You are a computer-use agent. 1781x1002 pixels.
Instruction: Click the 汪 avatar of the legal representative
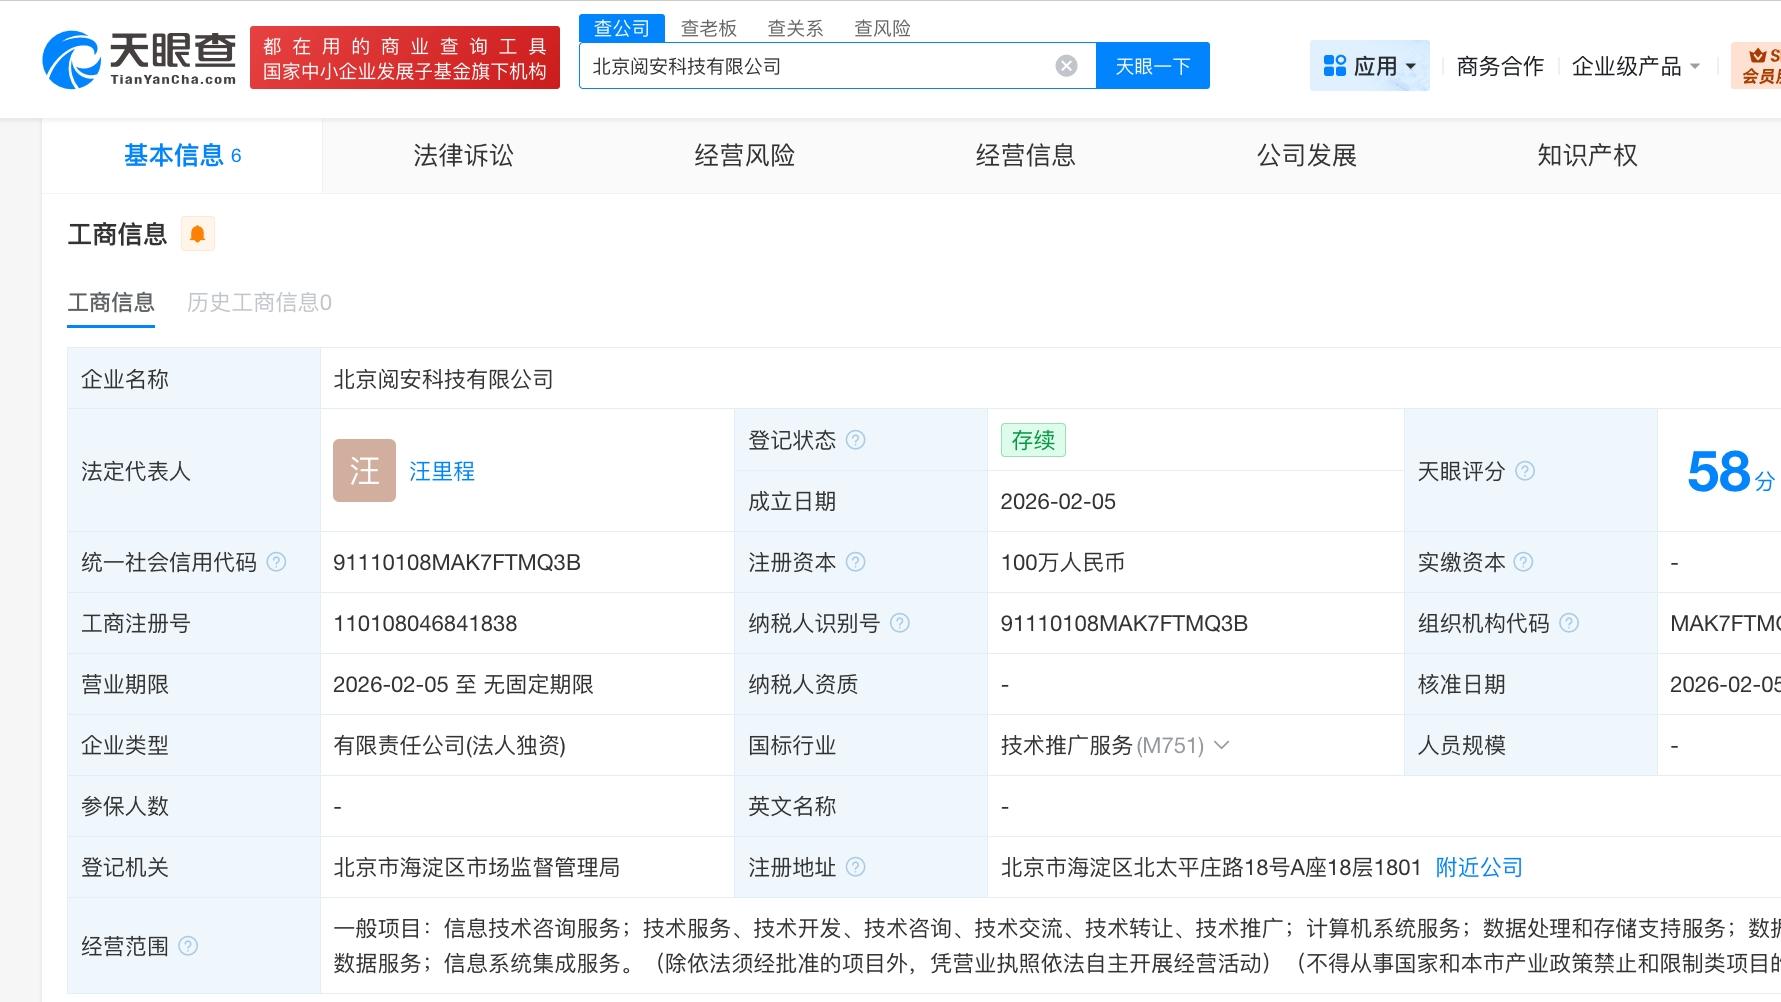(364, 471)
